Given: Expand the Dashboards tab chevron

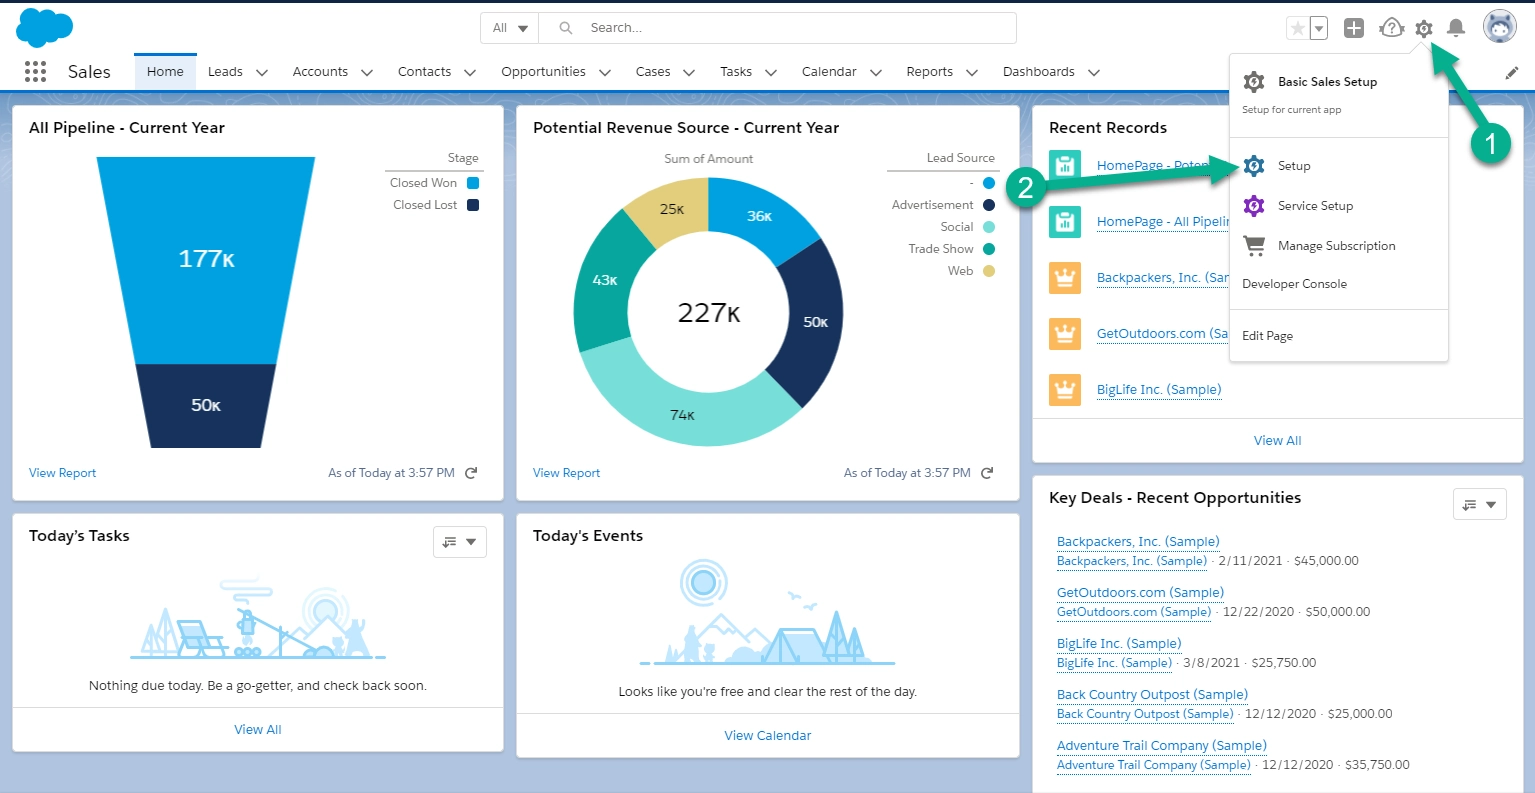Looking at the screenshot, I should pyautogui.click(x=1094, y=73).
